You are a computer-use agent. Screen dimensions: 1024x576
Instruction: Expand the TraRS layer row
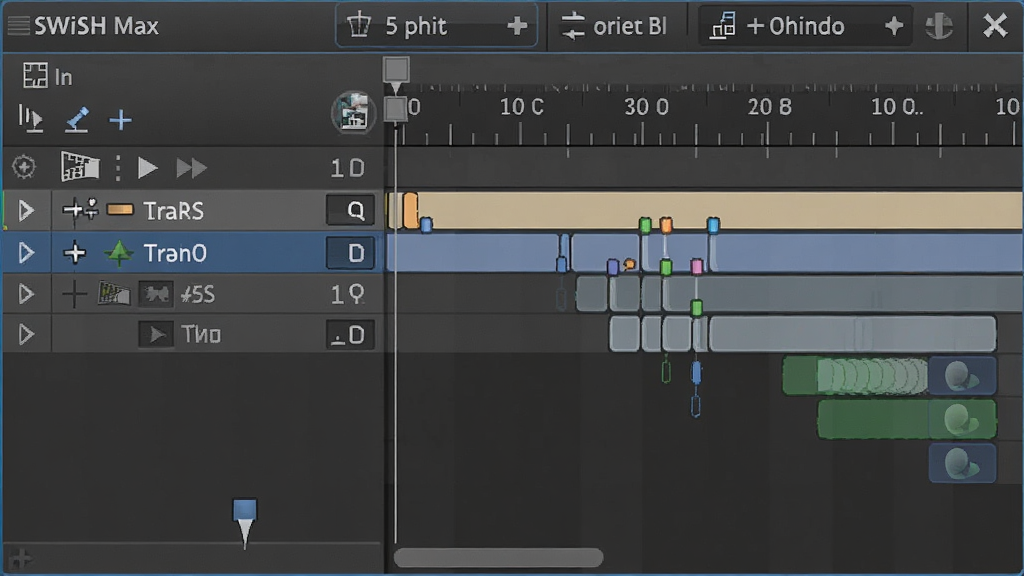(26, 210)
